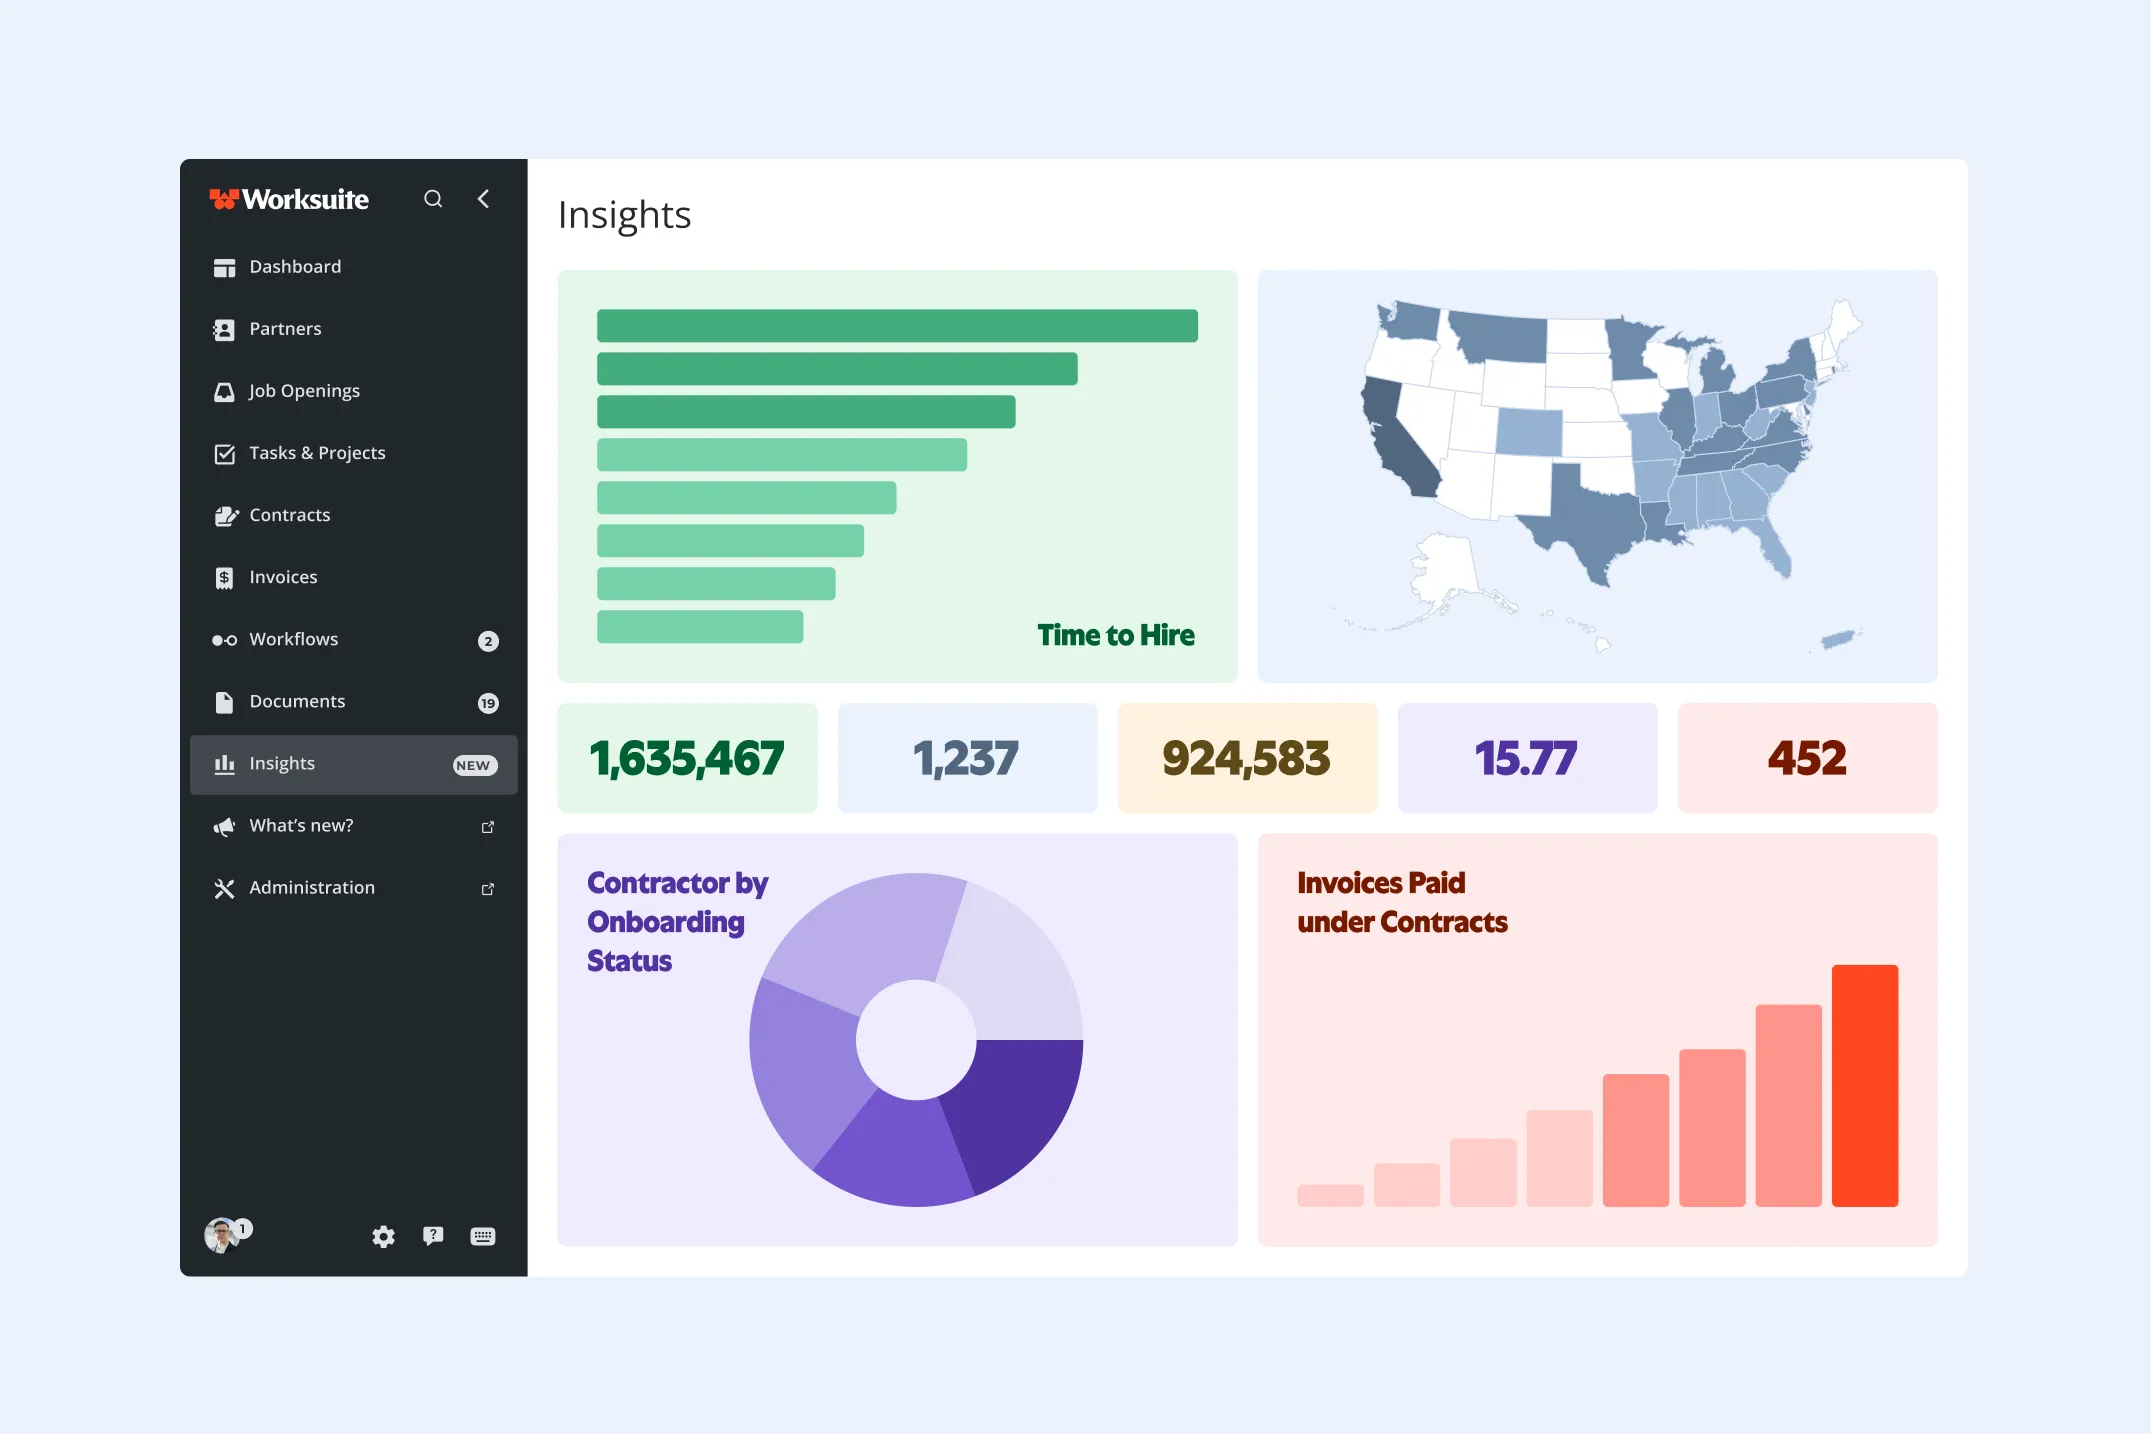The height and width of the screenshot is (1434, 2151).
Task: Open the settings gear icon
Action: pos(383,1237)
